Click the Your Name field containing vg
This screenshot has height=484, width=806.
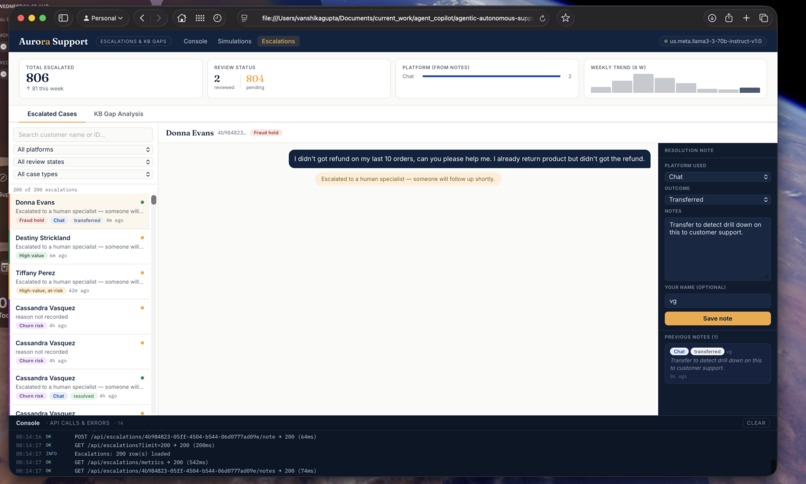(718, 301)
